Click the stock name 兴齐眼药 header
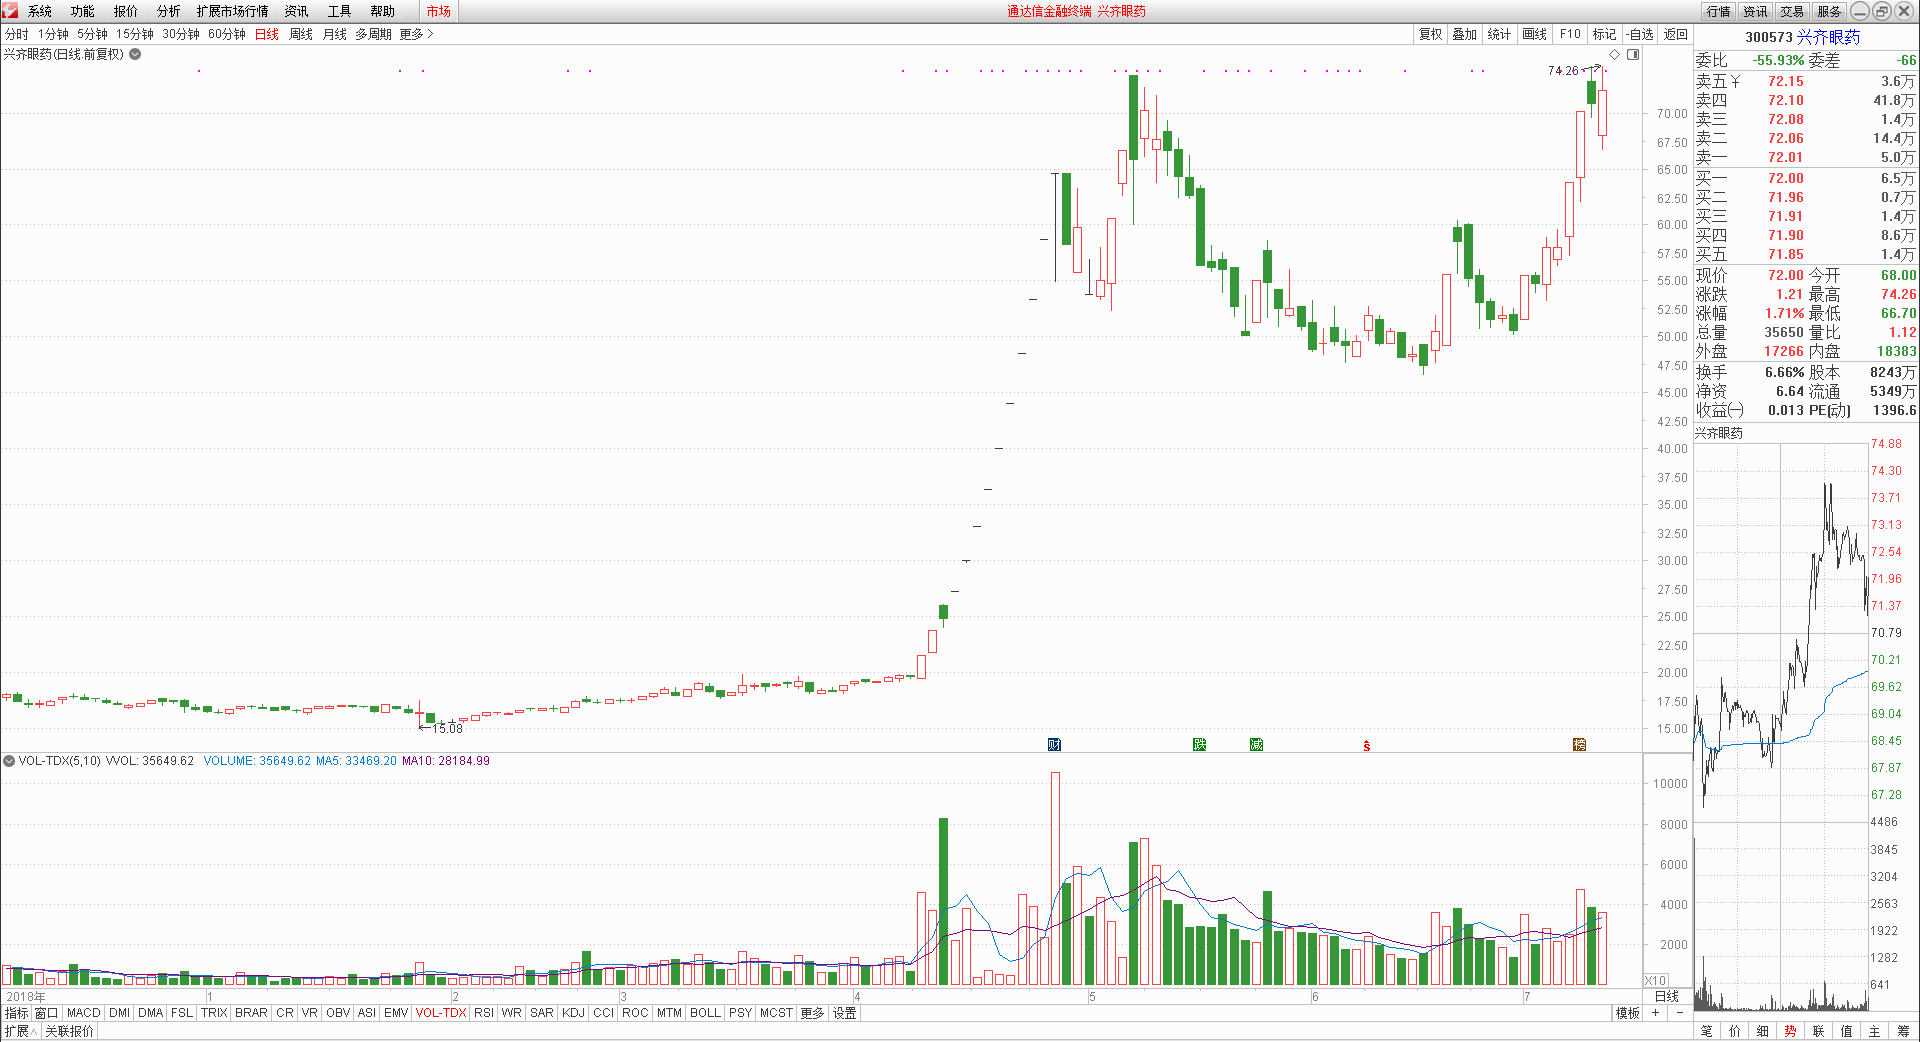The height and width of the screenshot is (1042, 1920). click(x=1828, y=37)
